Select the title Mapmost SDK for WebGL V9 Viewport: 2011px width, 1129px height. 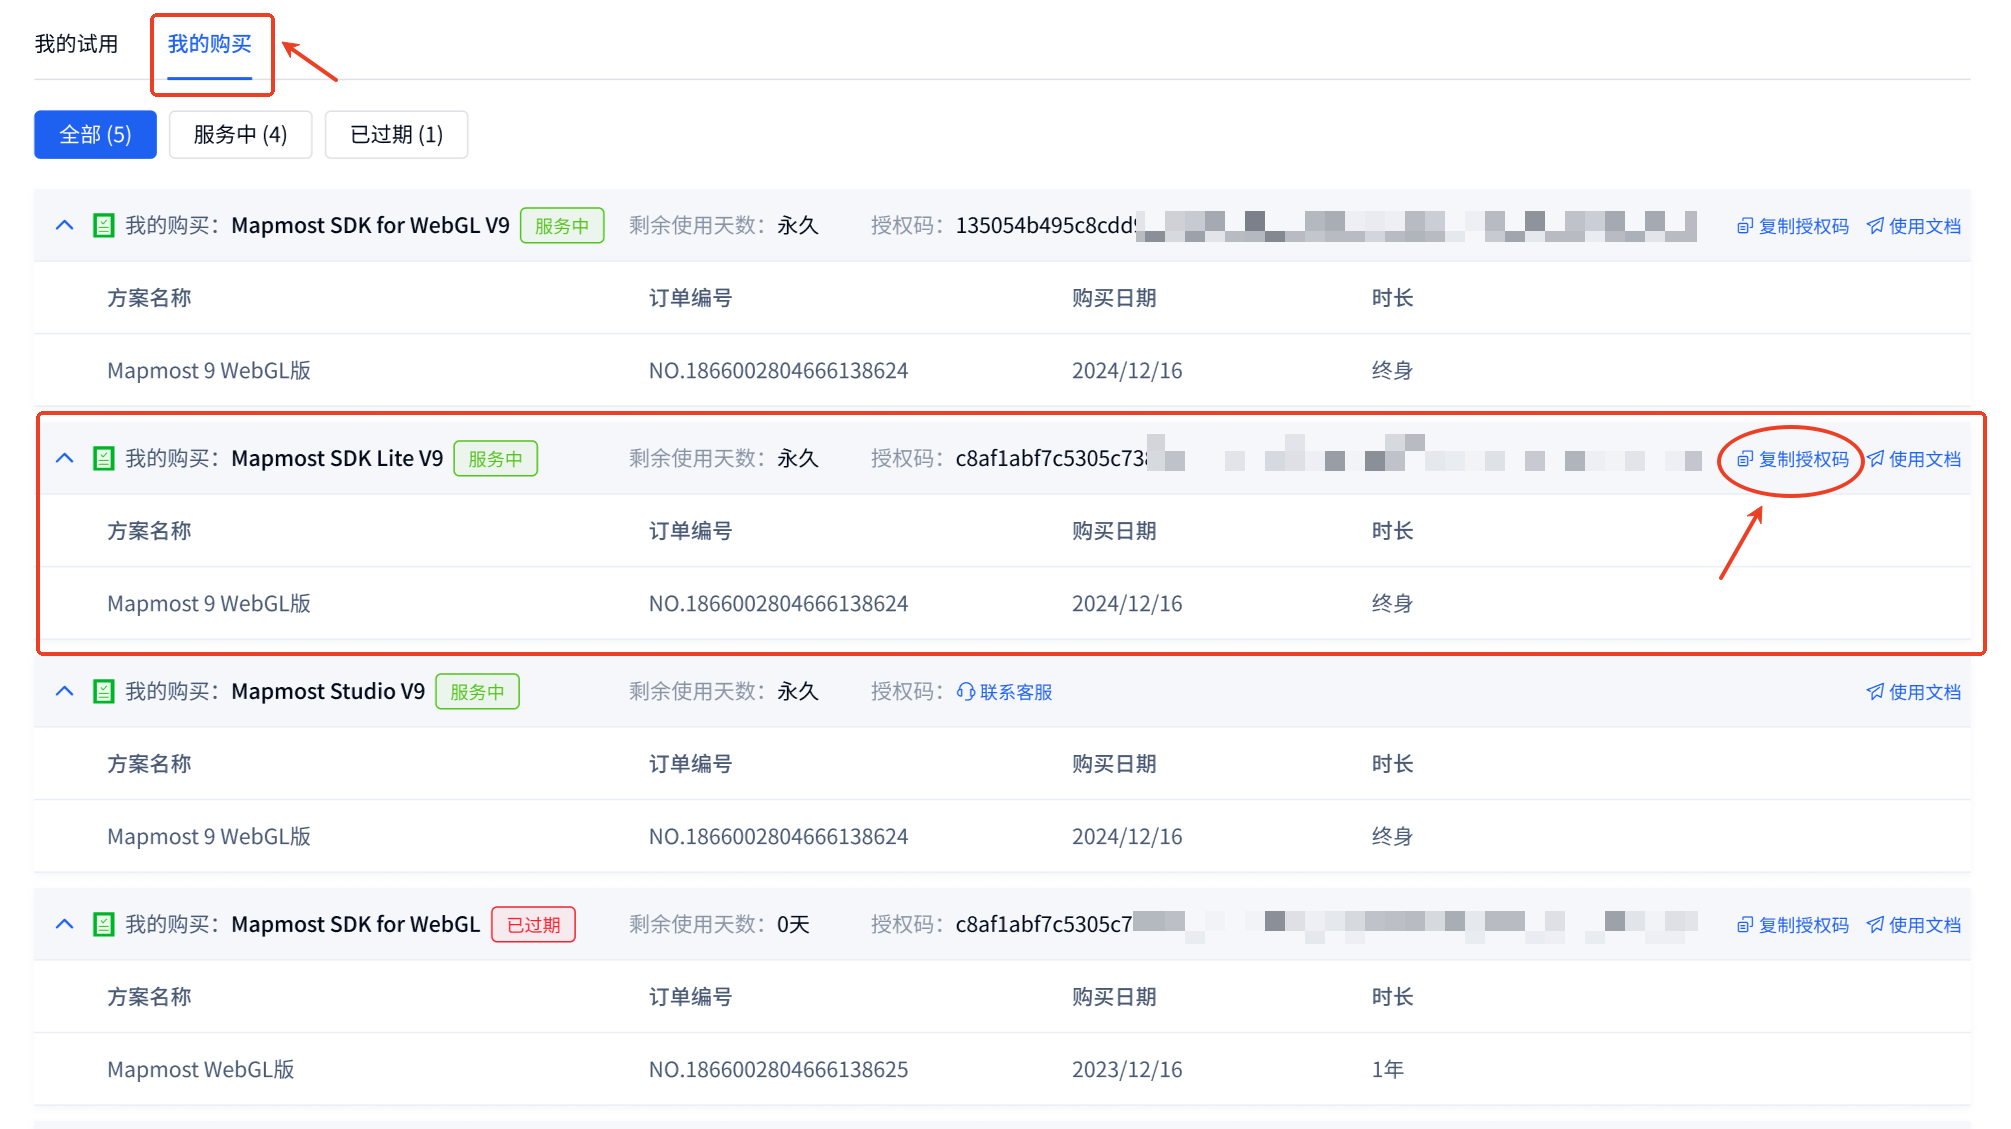370,225
